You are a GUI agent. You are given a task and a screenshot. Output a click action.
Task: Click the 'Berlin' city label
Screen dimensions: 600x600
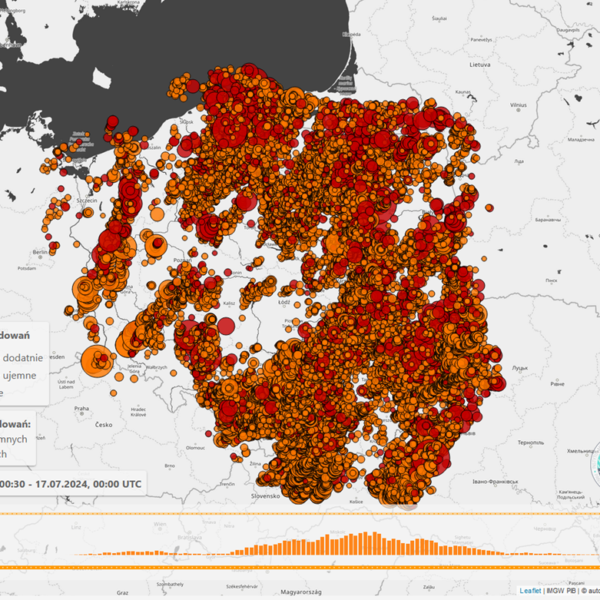pos(40,252)
